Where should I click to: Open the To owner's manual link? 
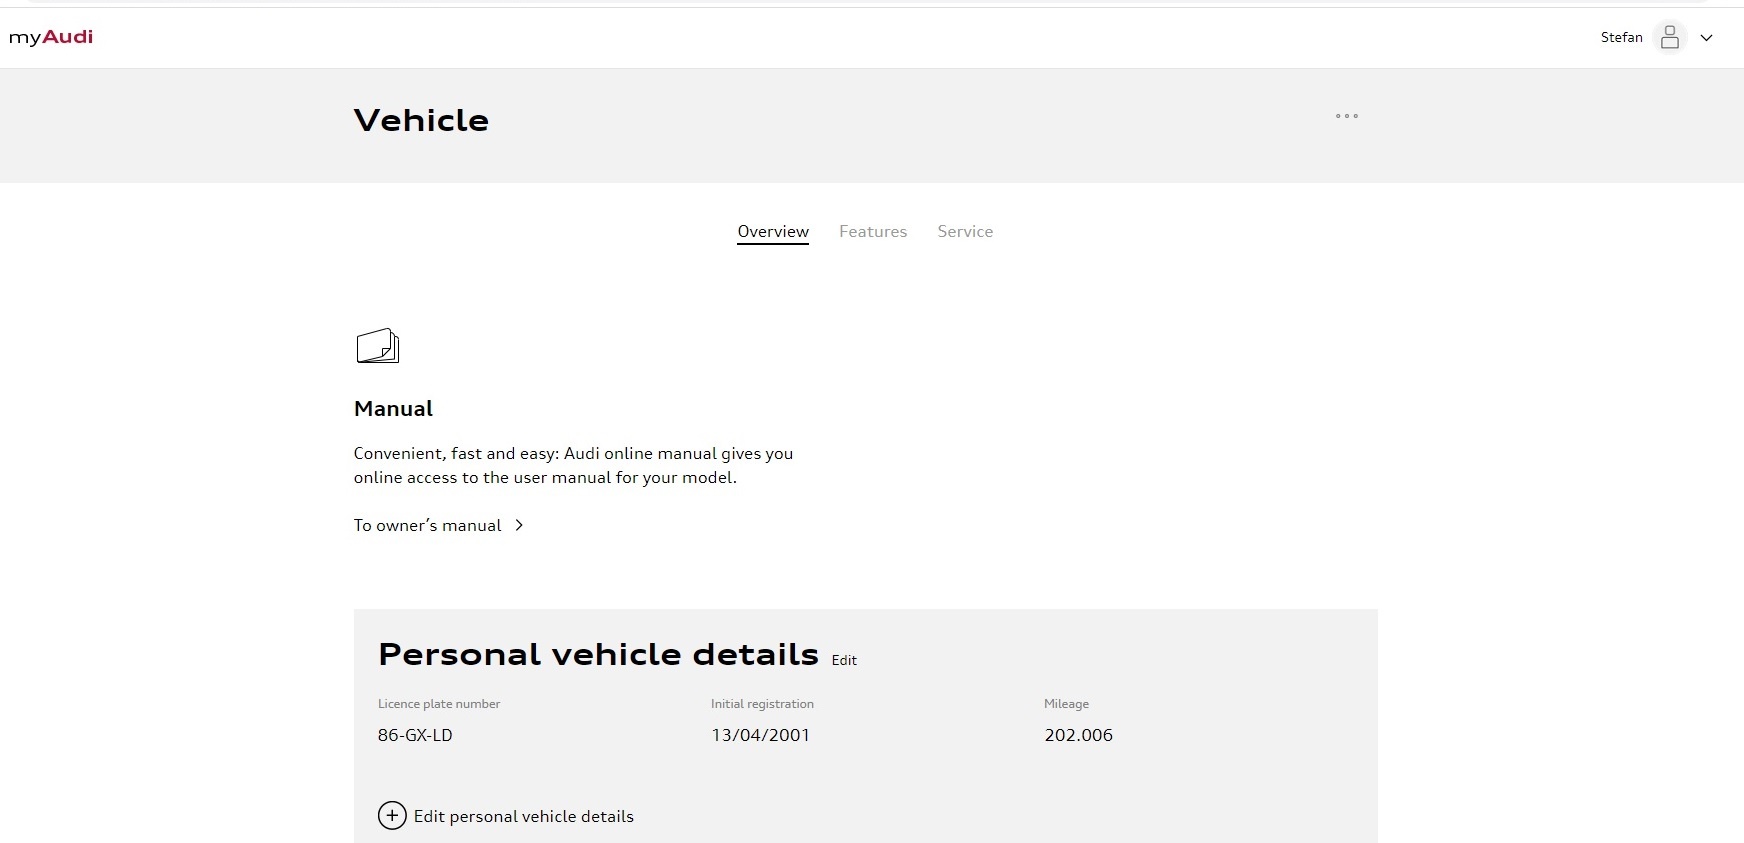pos(427,525)
